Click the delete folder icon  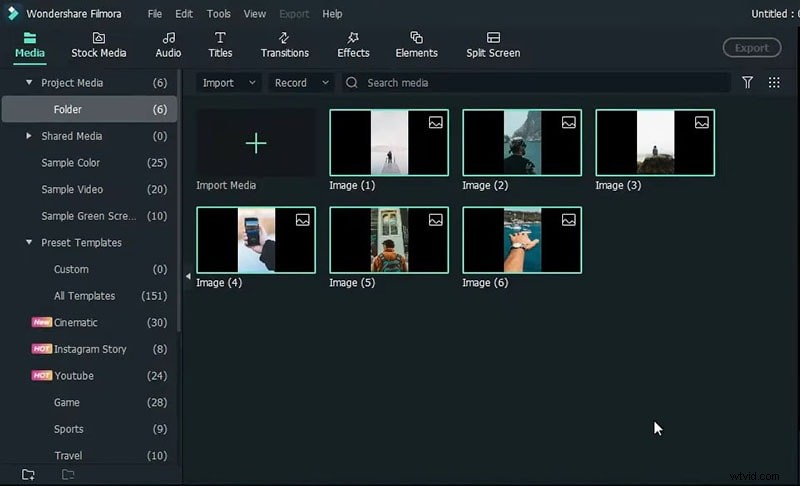pyautogui.click(x=68, y=475)
